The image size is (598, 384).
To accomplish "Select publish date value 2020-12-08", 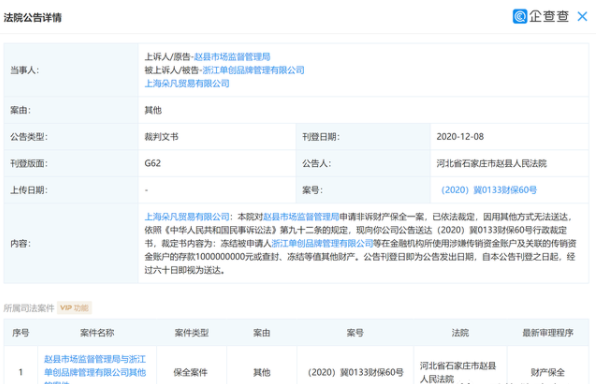I will point(460,137).
